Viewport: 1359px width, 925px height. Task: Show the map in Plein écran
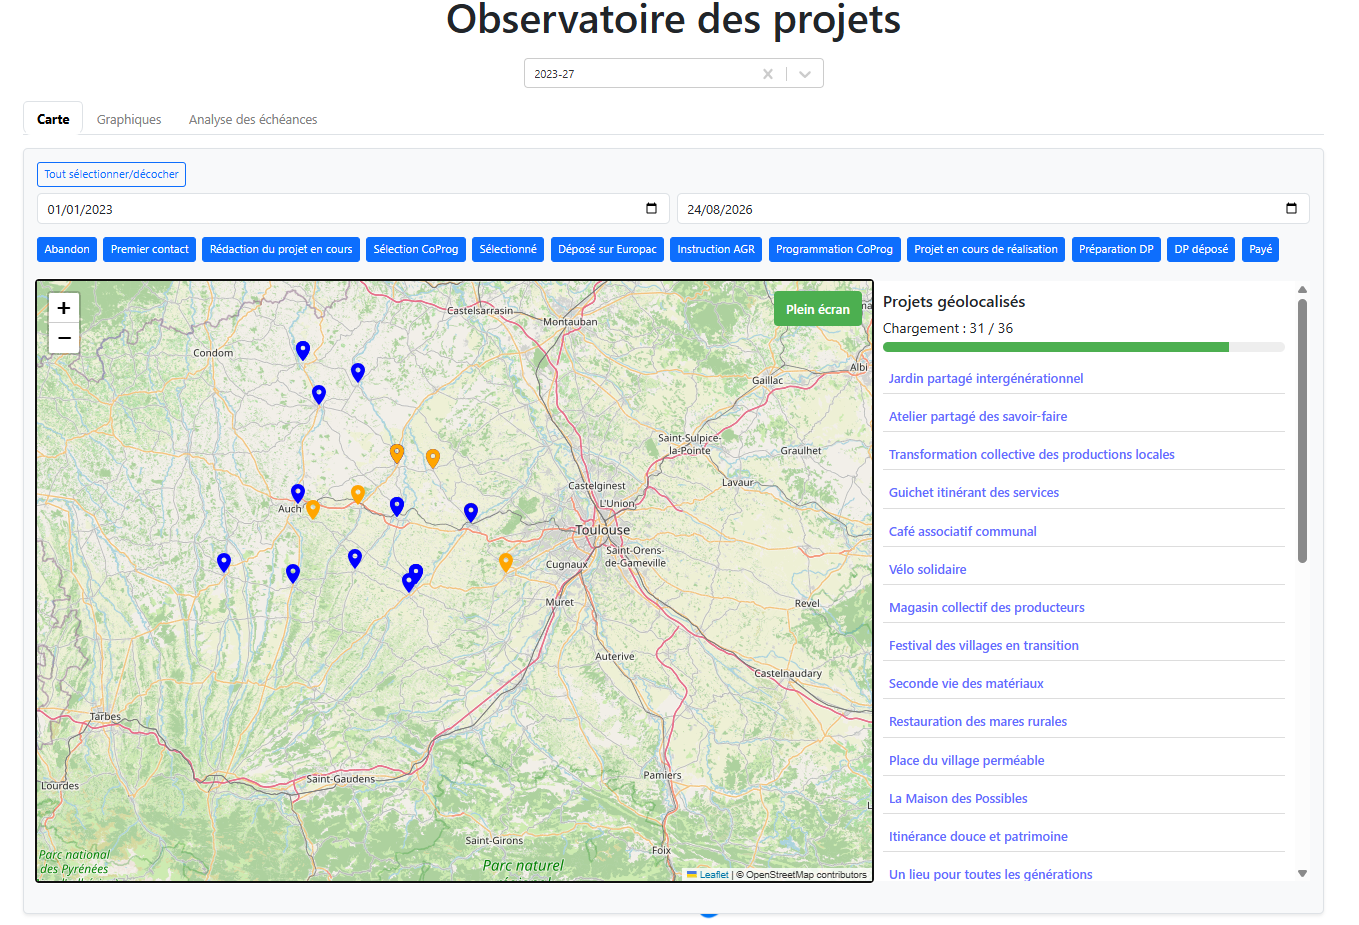818,309
